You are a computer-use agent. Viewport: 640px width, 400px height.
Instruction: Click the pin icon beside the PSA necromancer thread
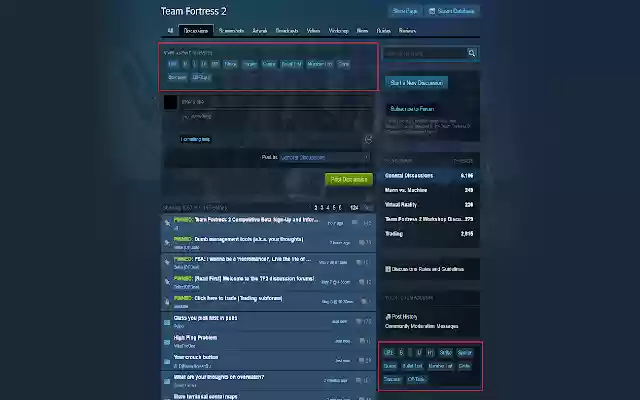[167, 262]
